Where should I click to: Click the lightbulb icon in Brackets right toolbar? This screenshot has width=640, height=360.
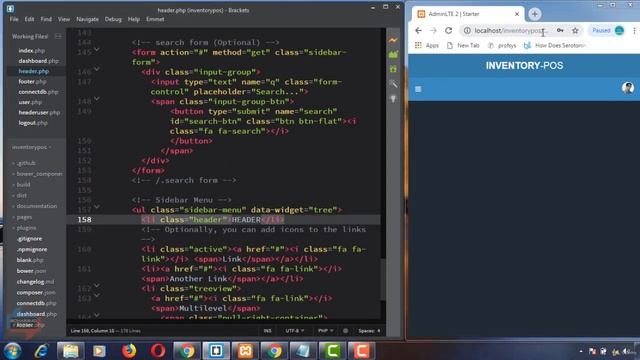tap(393, 99)
